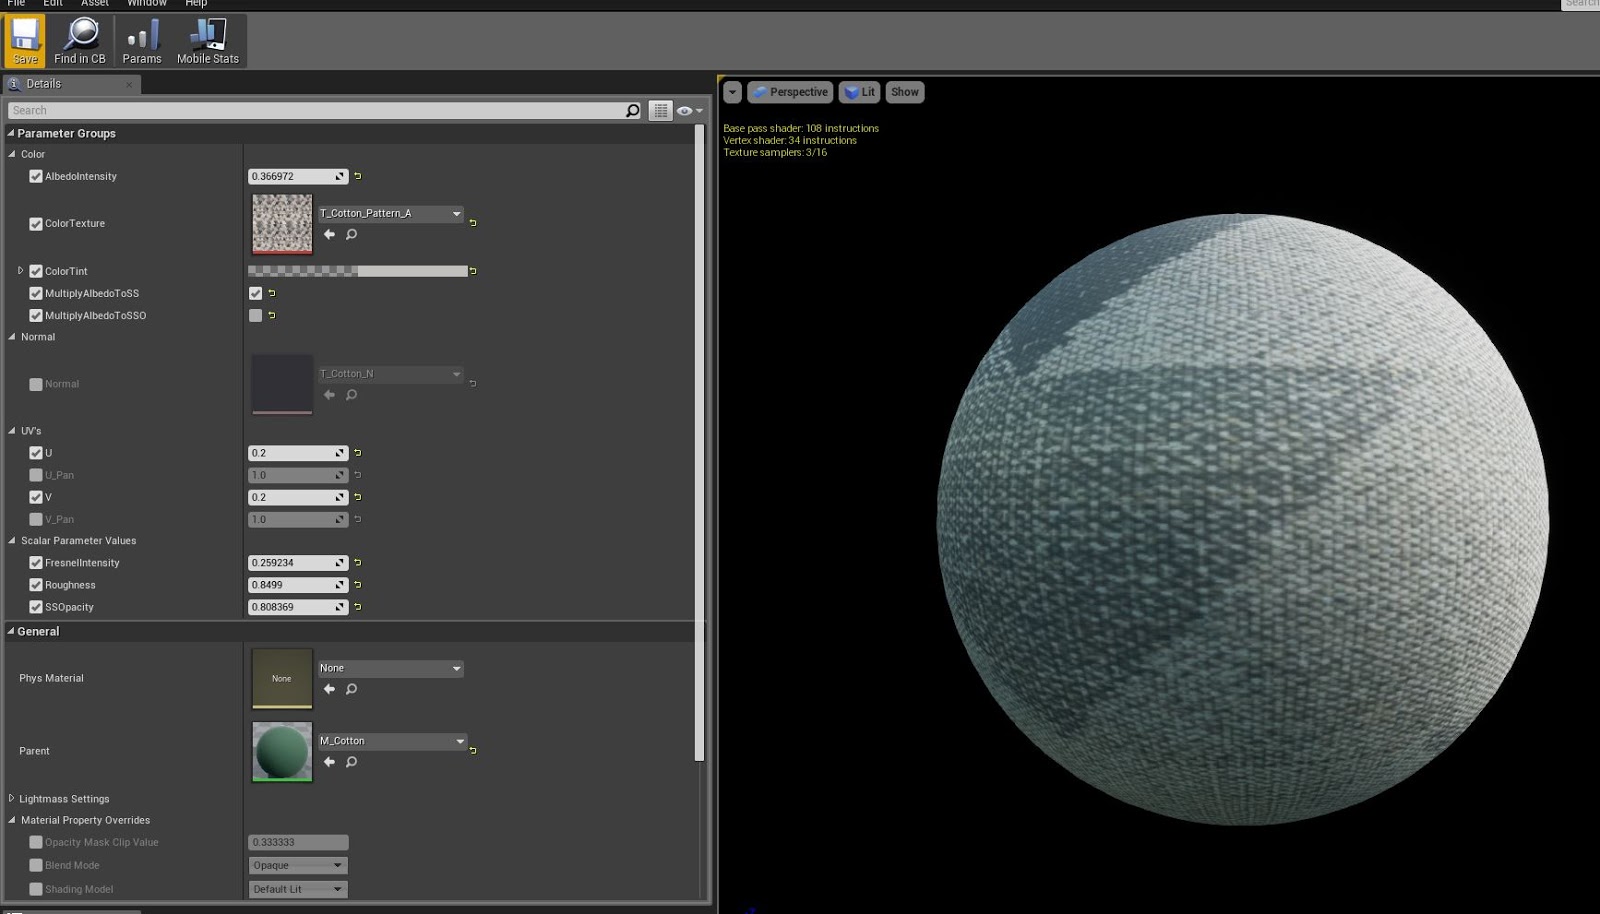Click the Find in CB toolbar icon

[79, 40]
